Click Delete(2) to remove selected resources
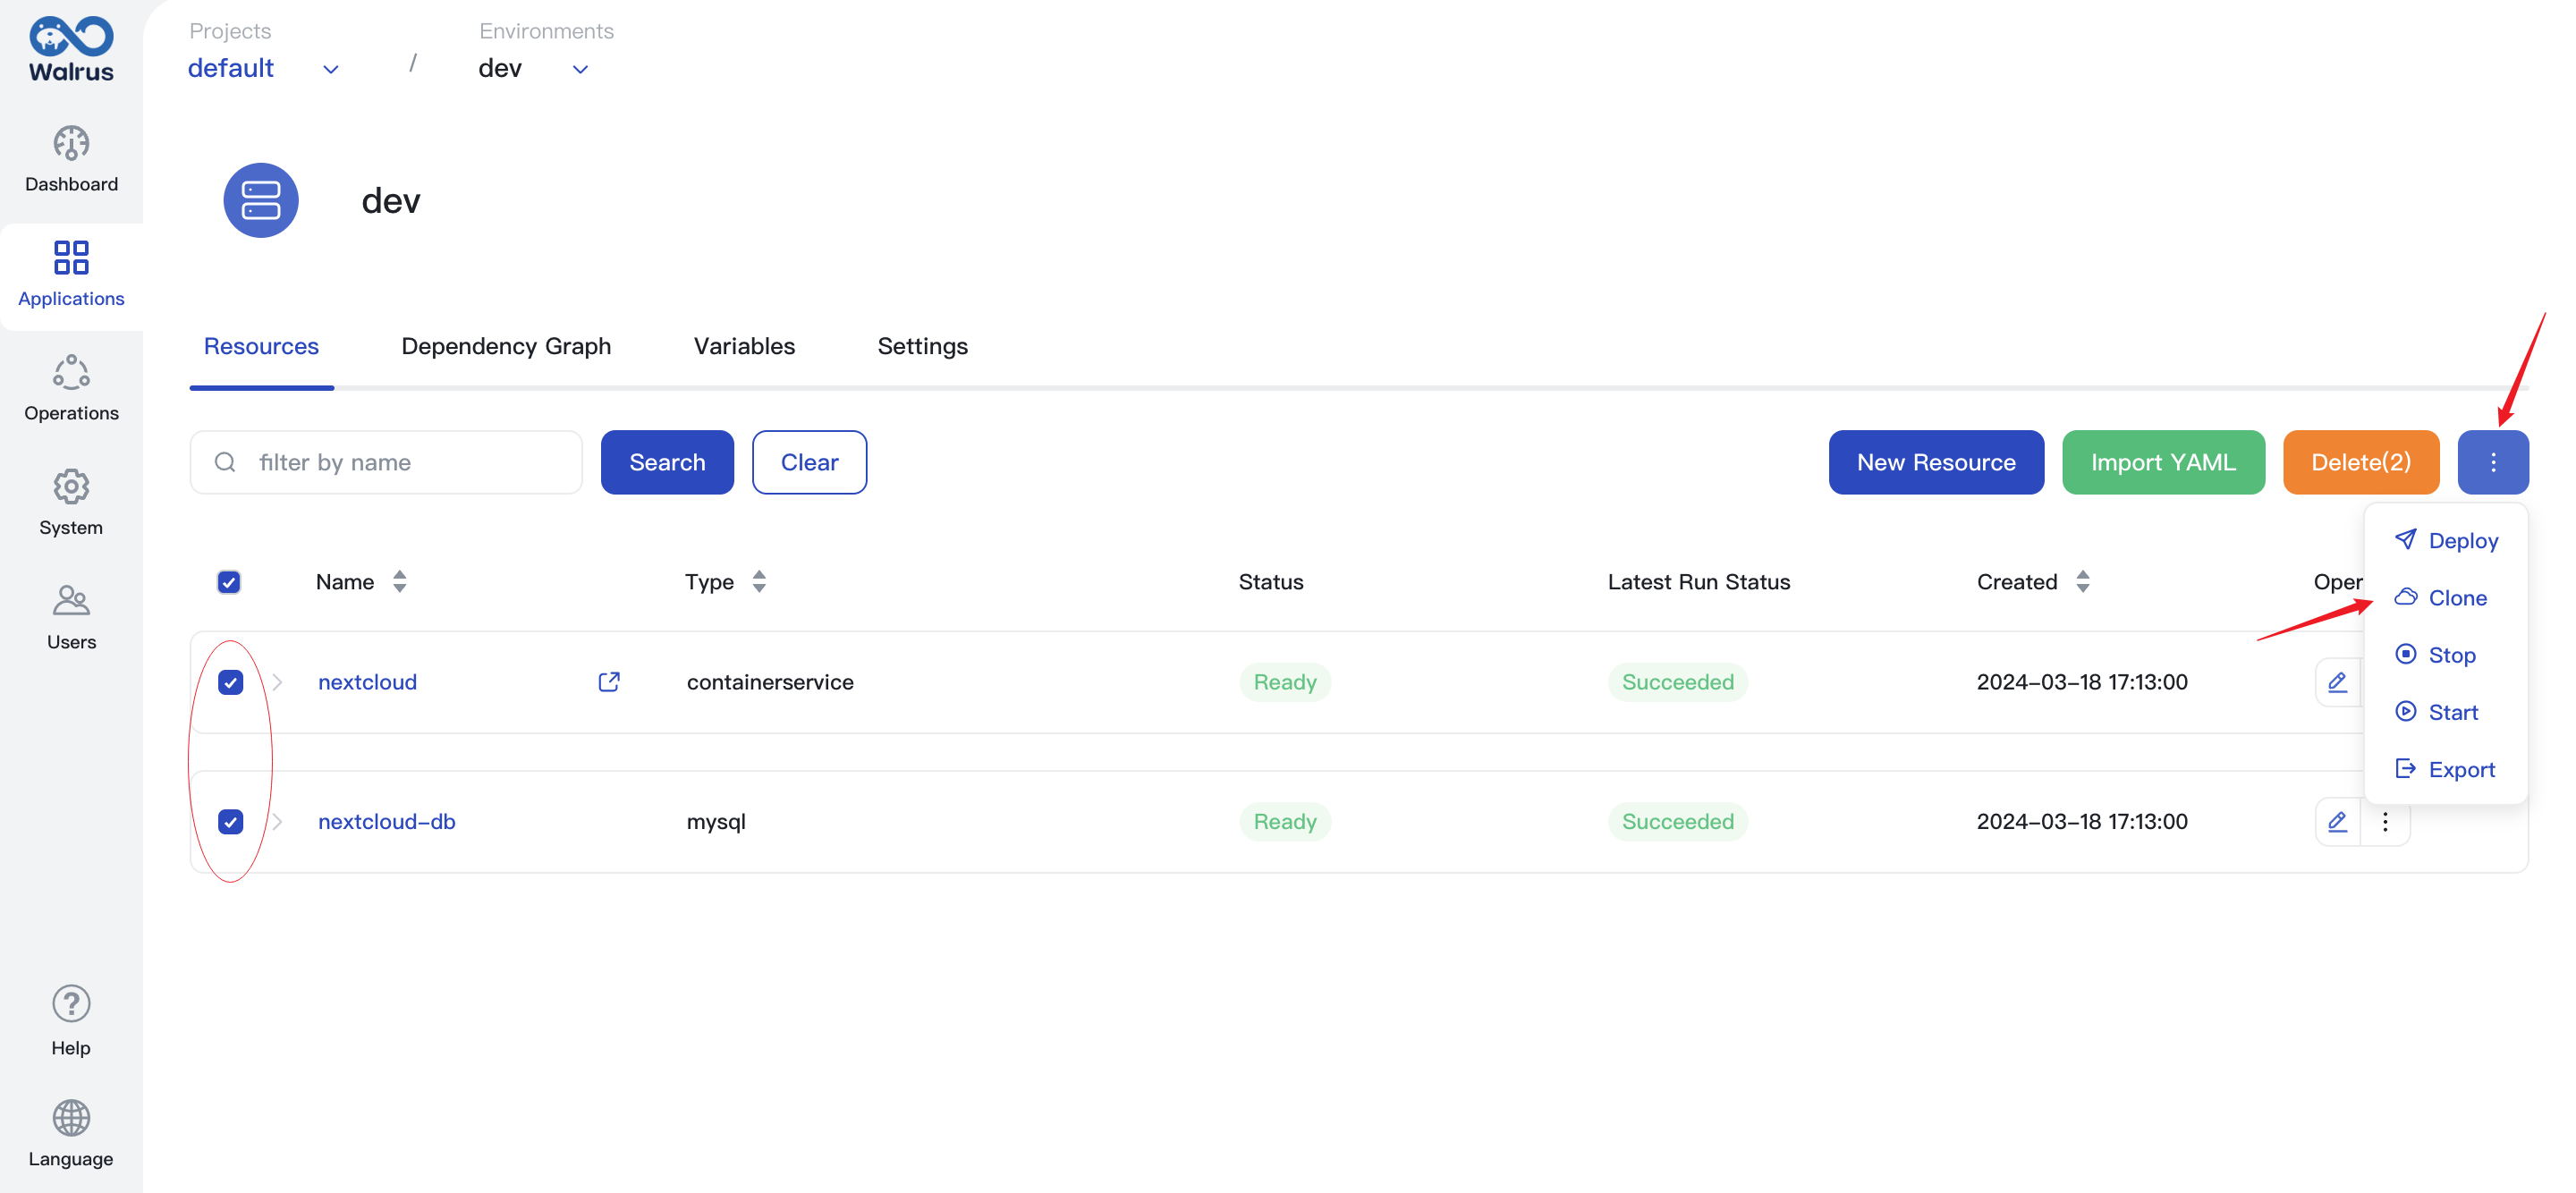This screenshot has height=1193, width=2576. point(2358,461)
